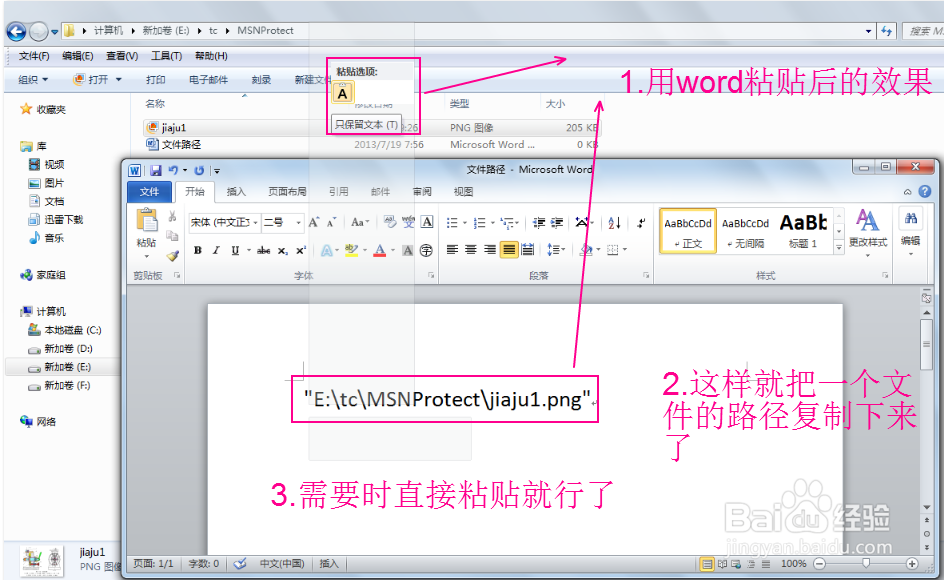
Task: Click the Decrease Indent icon
Action: [x=539, y=223]
